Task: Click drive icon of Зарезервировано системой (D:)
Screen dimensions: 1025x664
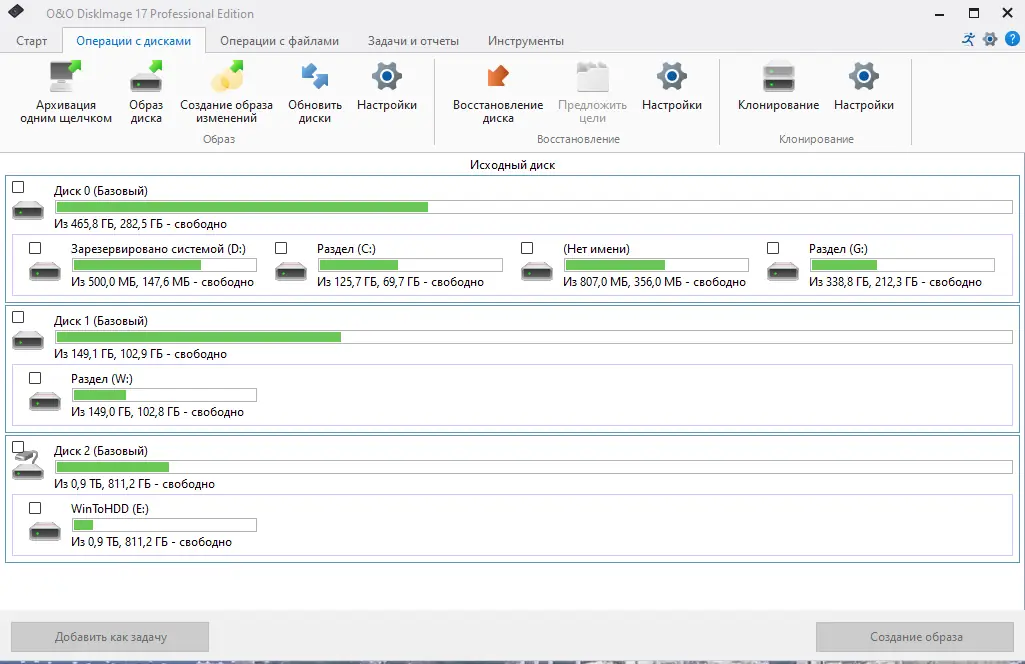Action: (45, 271)
